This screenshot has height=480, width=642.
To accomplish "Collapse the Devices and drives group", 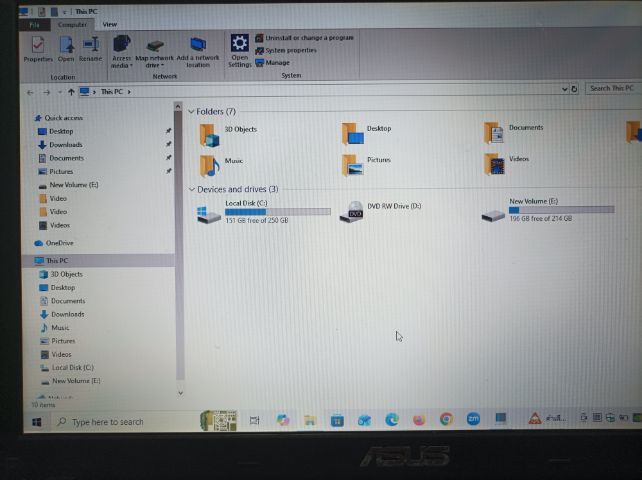I will 191,189.
